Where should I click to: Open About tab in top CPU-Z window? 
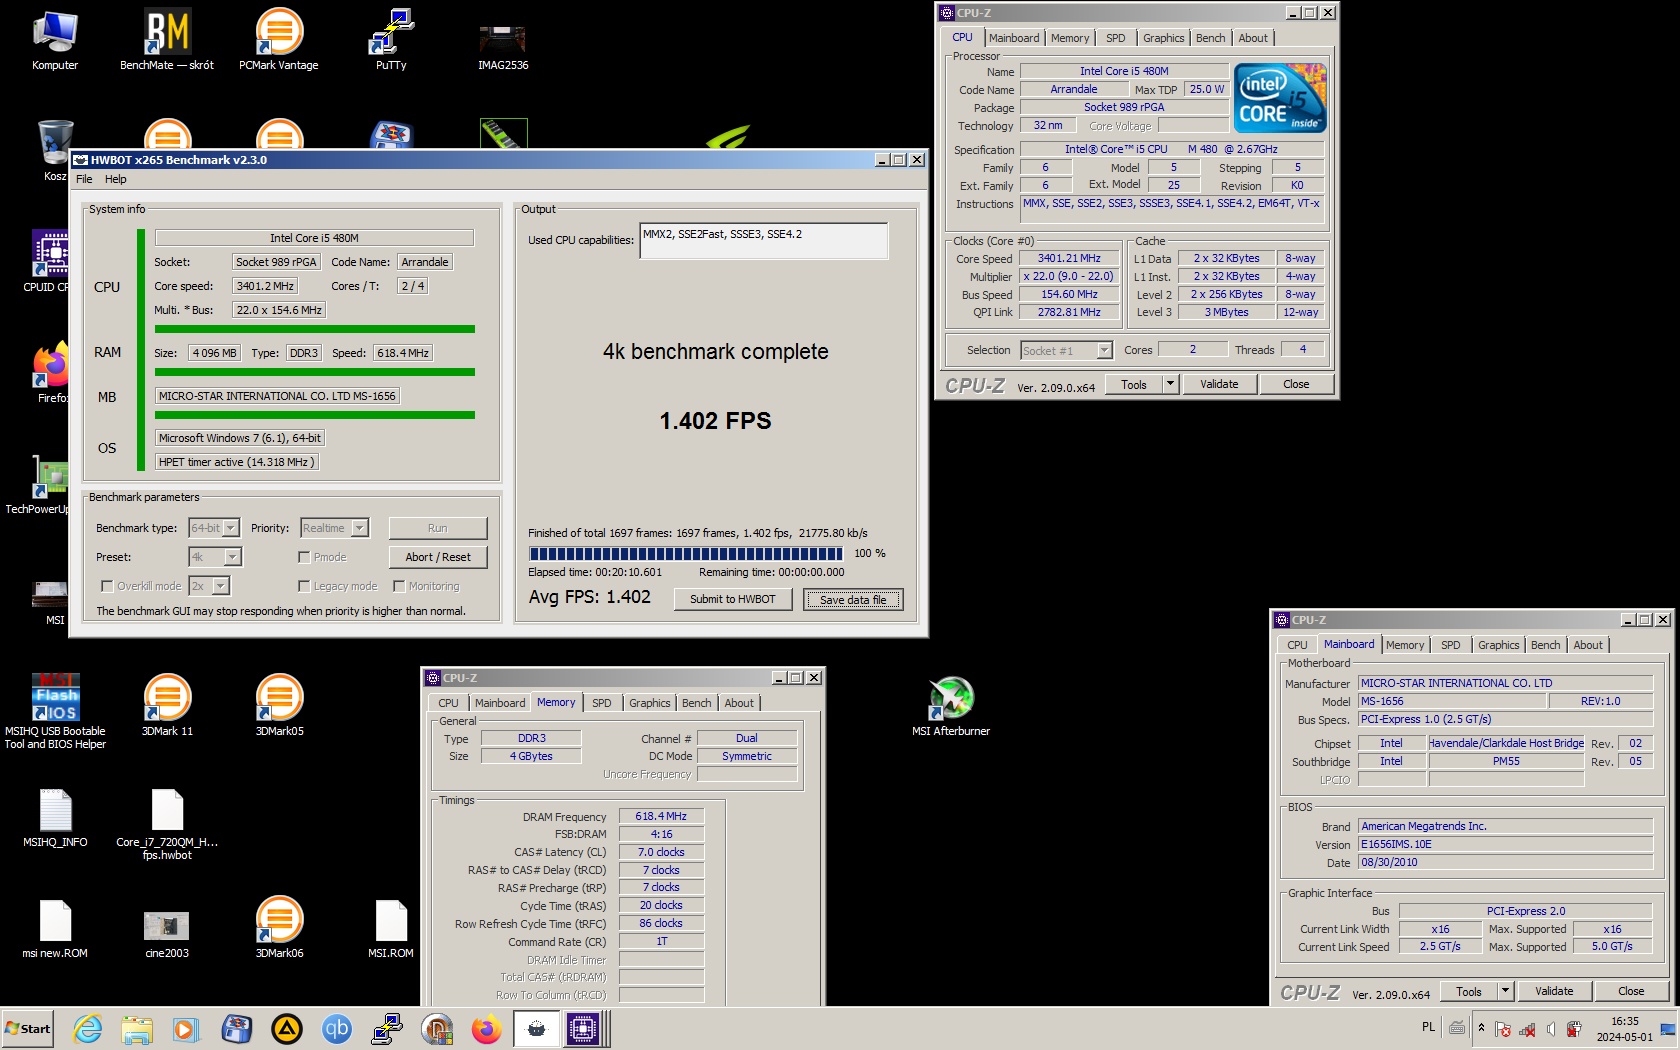tap(1253, 38)
